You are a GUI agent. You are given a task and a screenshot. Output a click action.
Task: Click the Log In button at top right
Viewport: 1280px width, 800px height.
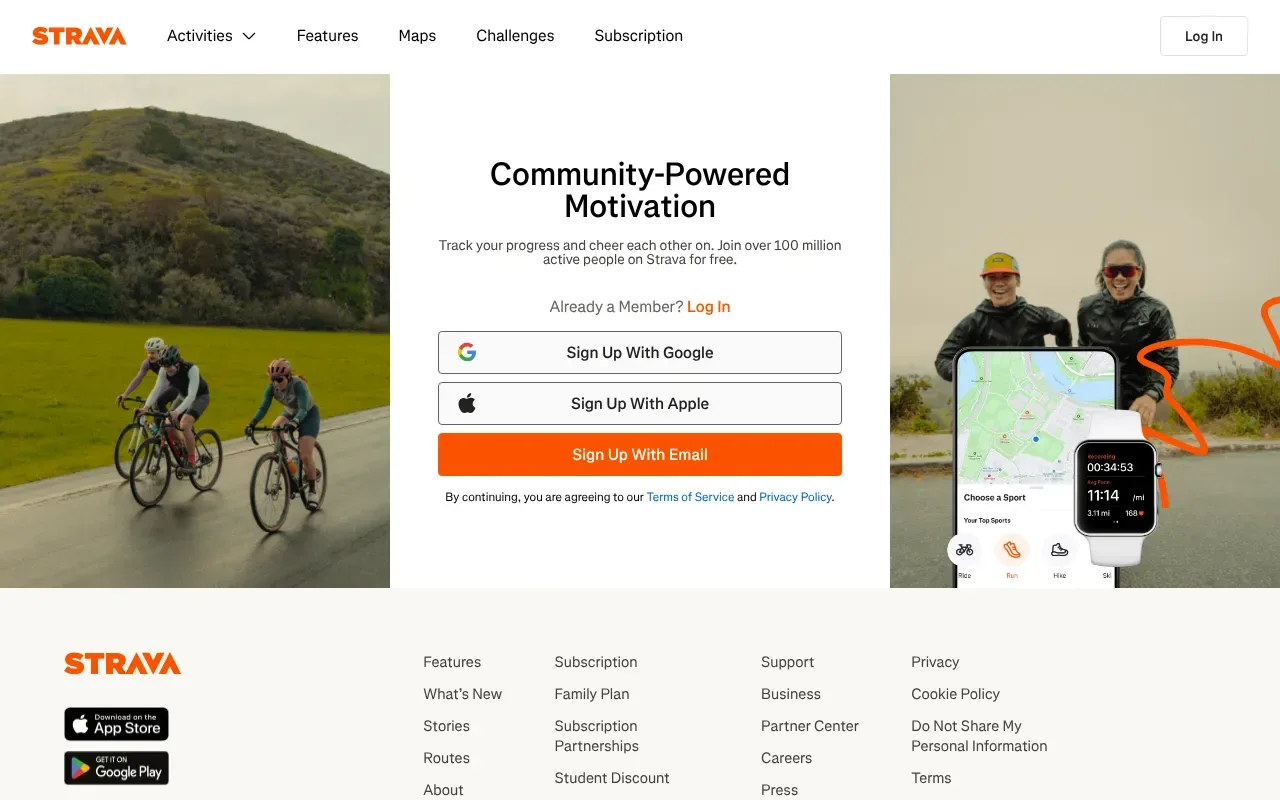[x=1203, y=36]
